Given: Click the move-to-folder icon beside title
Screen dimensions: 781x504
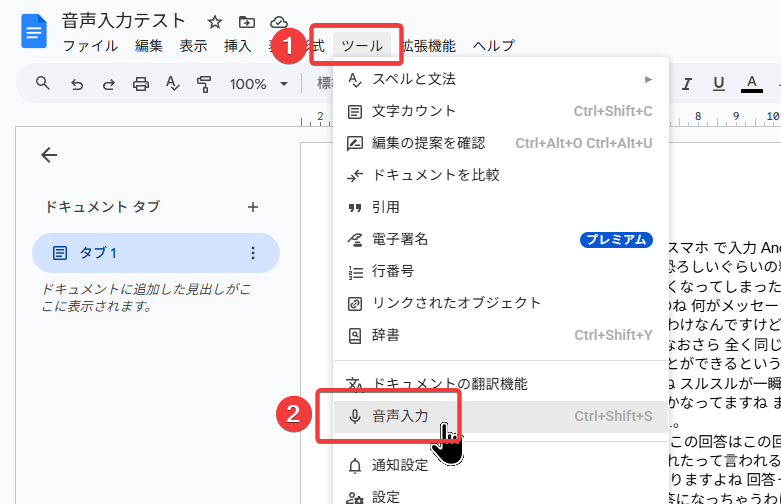Looking at the screenshot, I should pos(247,22).
